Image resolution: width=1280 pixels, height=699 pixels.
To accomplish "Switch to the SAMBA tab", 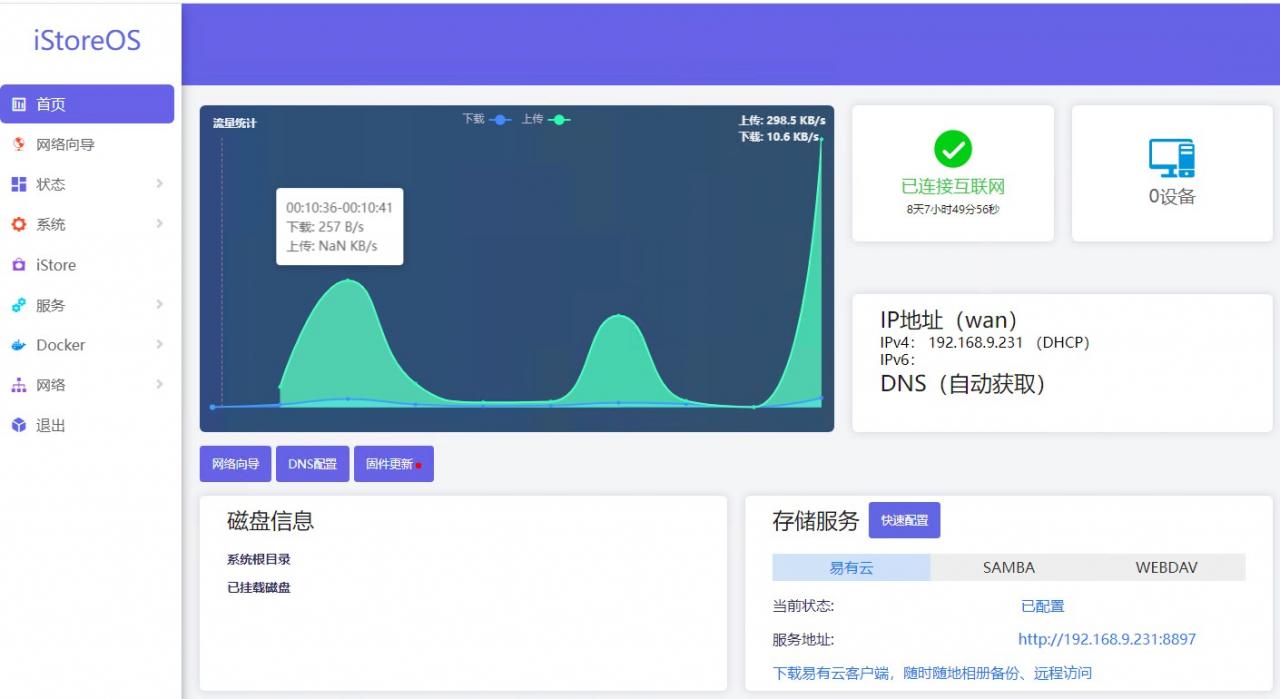I will (x=1009, y=567).
